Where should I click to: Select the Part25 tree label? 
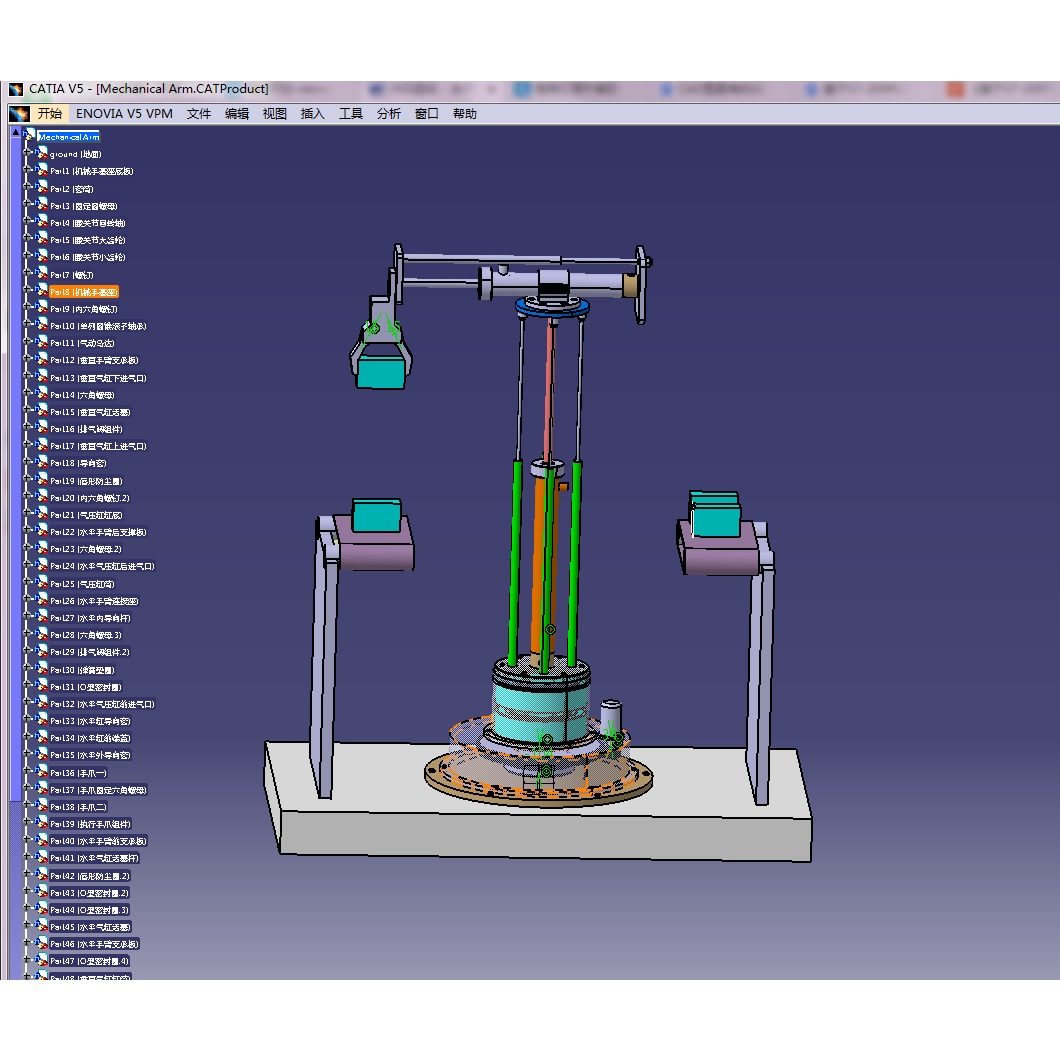[82, 584]
